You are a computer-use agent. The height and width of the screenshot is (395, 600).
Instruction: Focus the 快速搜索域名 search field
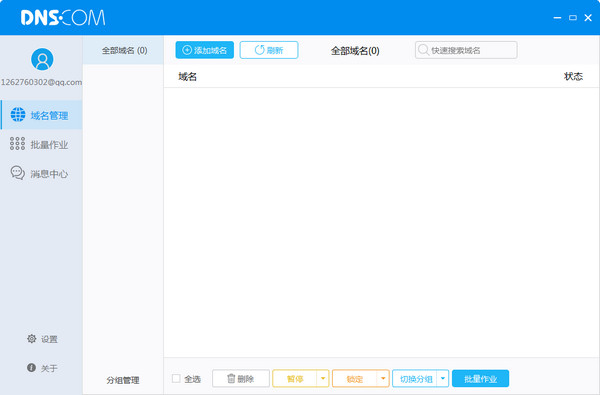coord(466,50)
